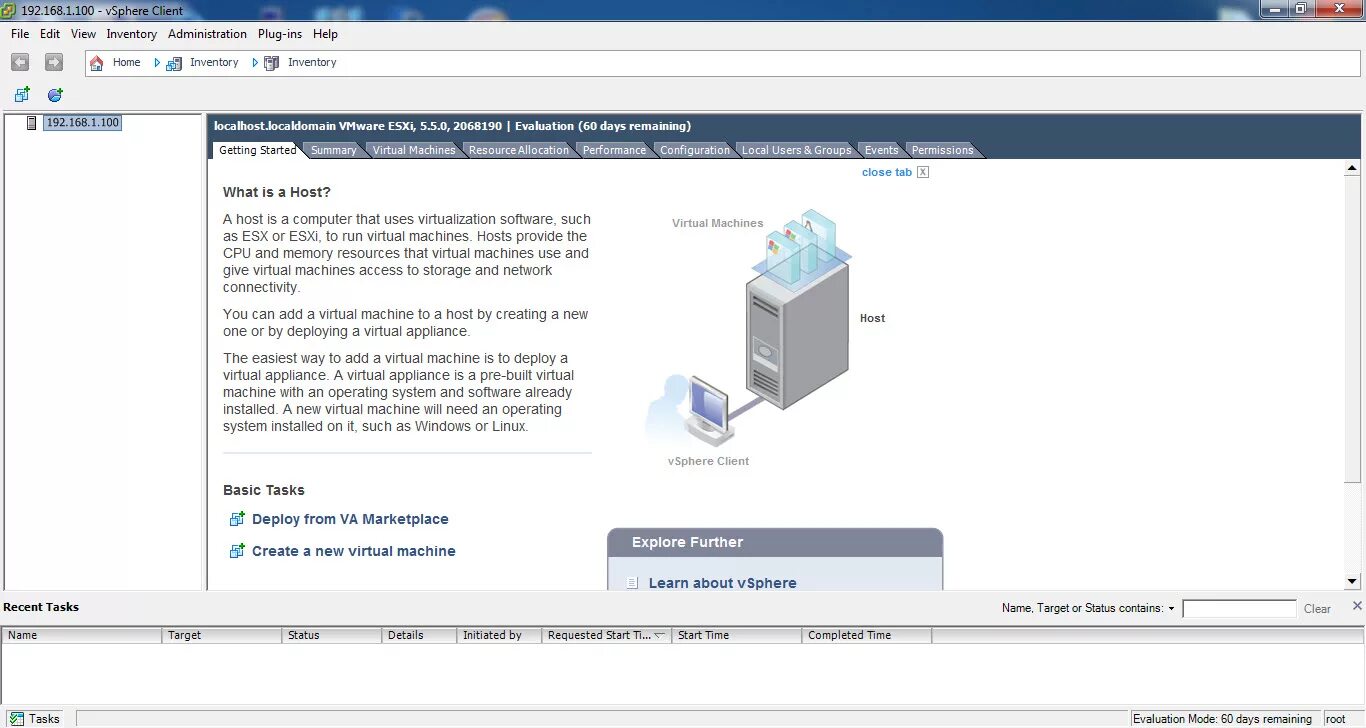Click the Initiated by column header
This screenshot has height=728, width=1366.
(499, 635)
